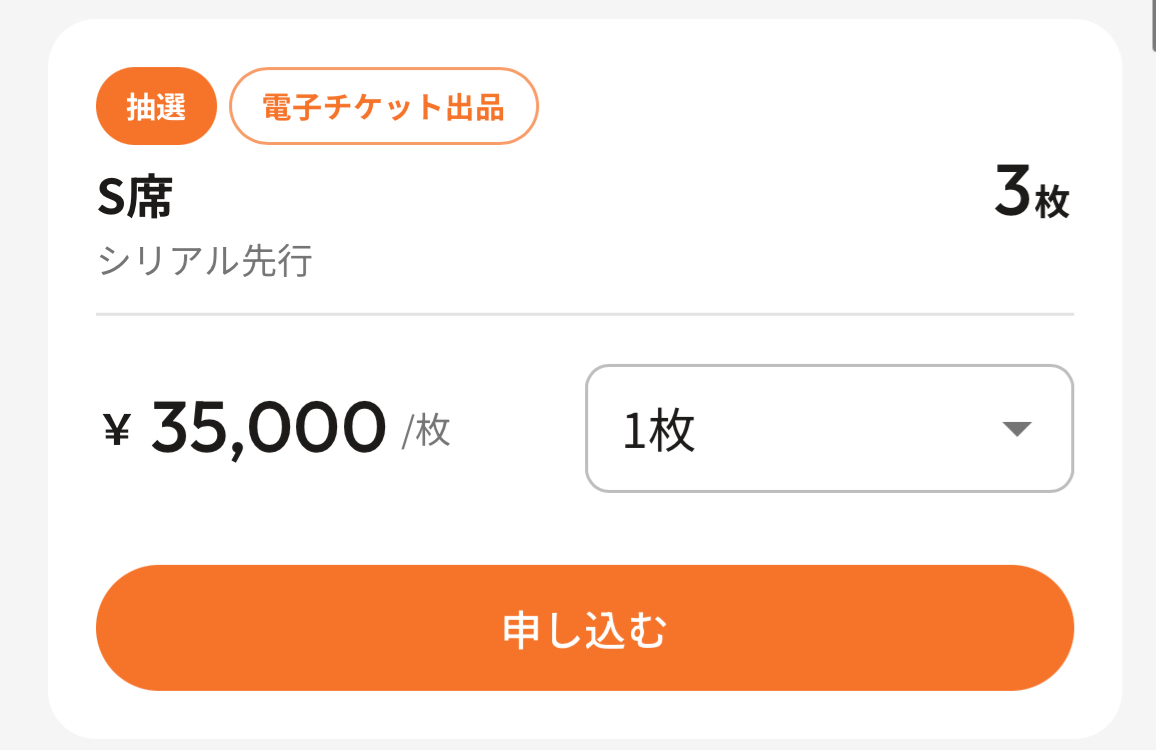Click the 35,000 price amount
Screen dimensions: 1156x750
pyautogui.click(x=268, y=428)
